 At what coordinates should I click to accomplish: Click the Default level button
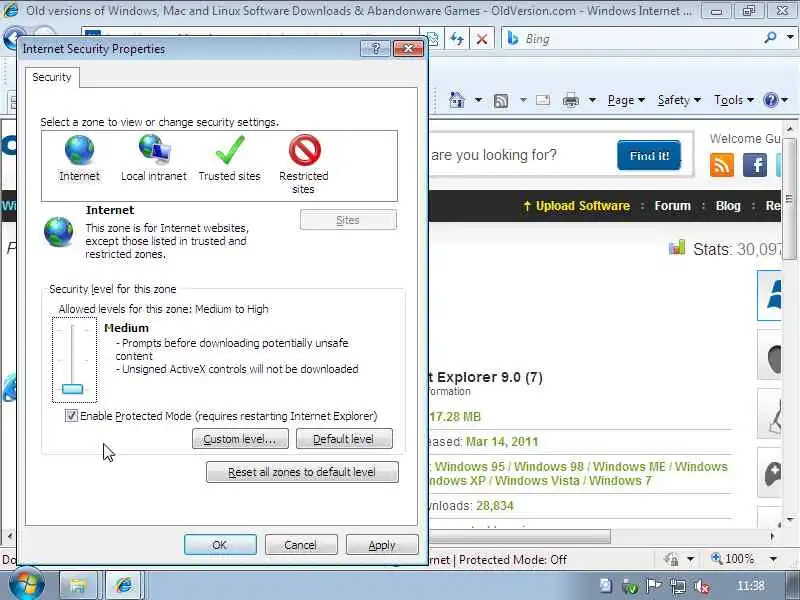(x=344, y=439)
